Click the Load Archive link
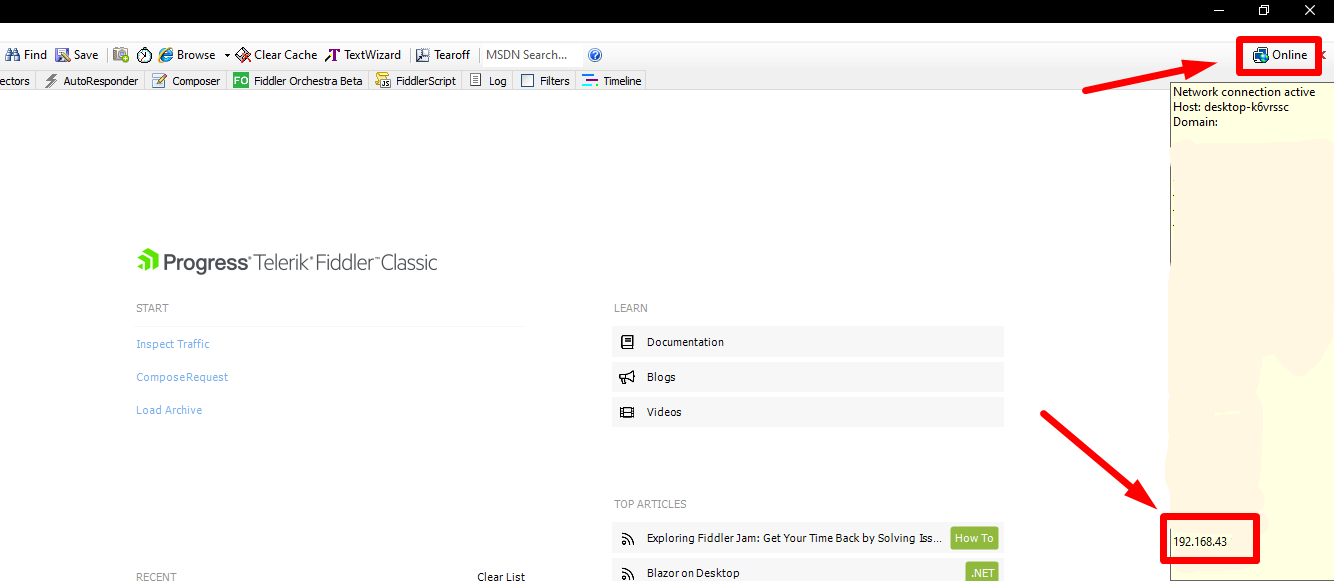 coord(169,410)
